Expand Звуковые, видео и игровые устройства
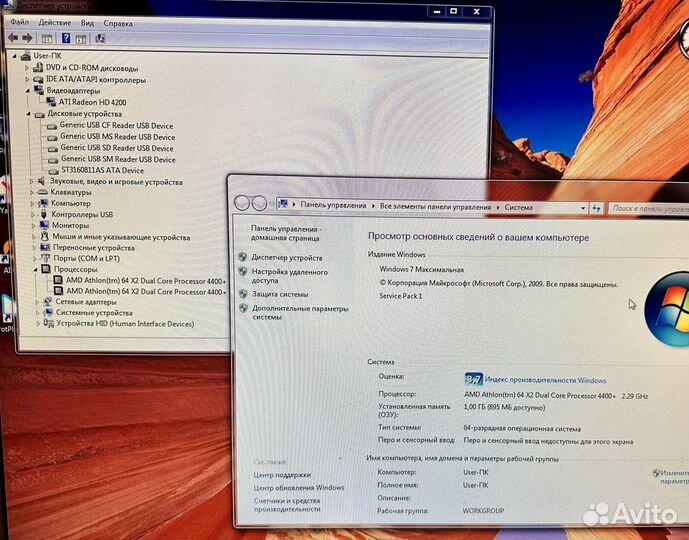689x540 pixels. [x=32, y=181]
